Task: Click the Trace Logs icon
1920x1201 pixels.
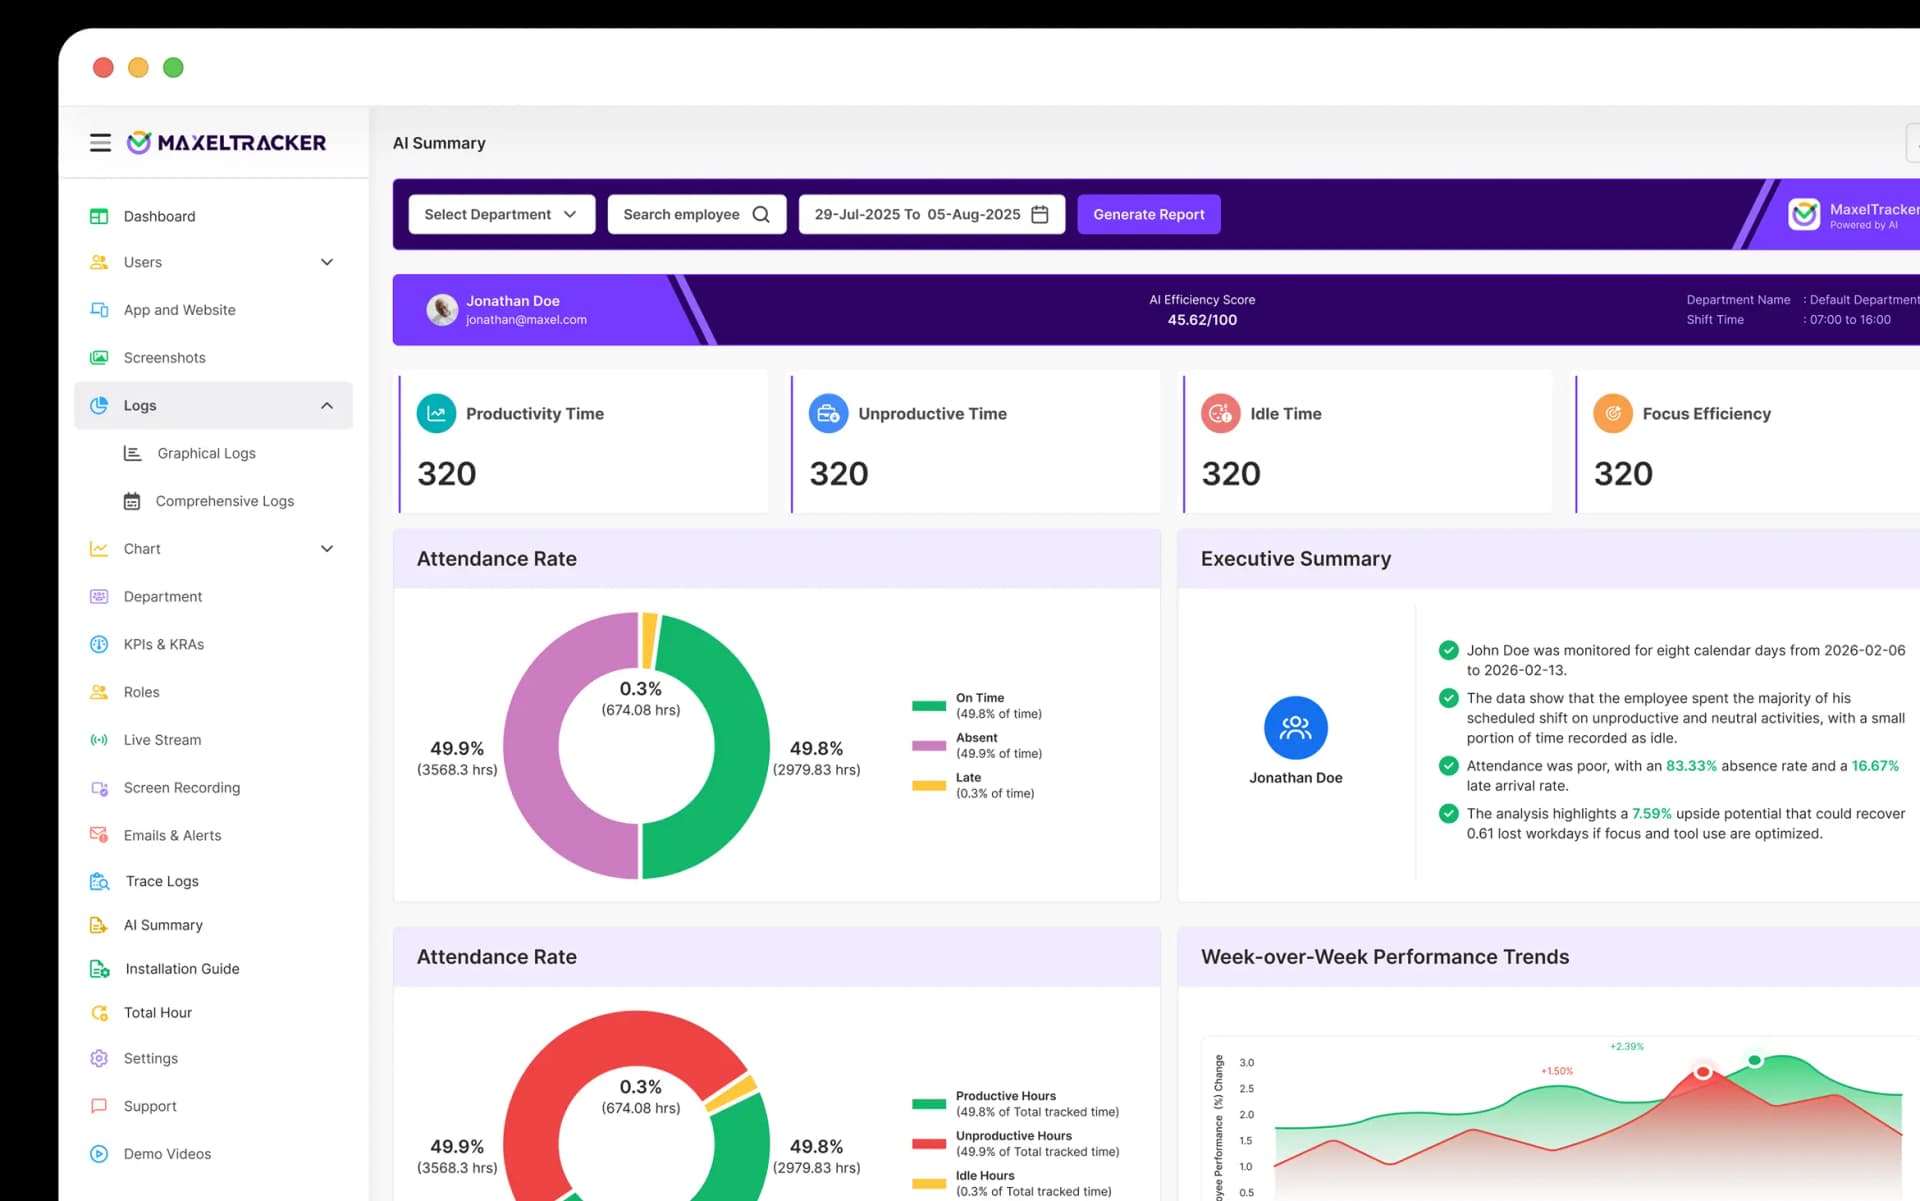Action: tap(99, 881)
